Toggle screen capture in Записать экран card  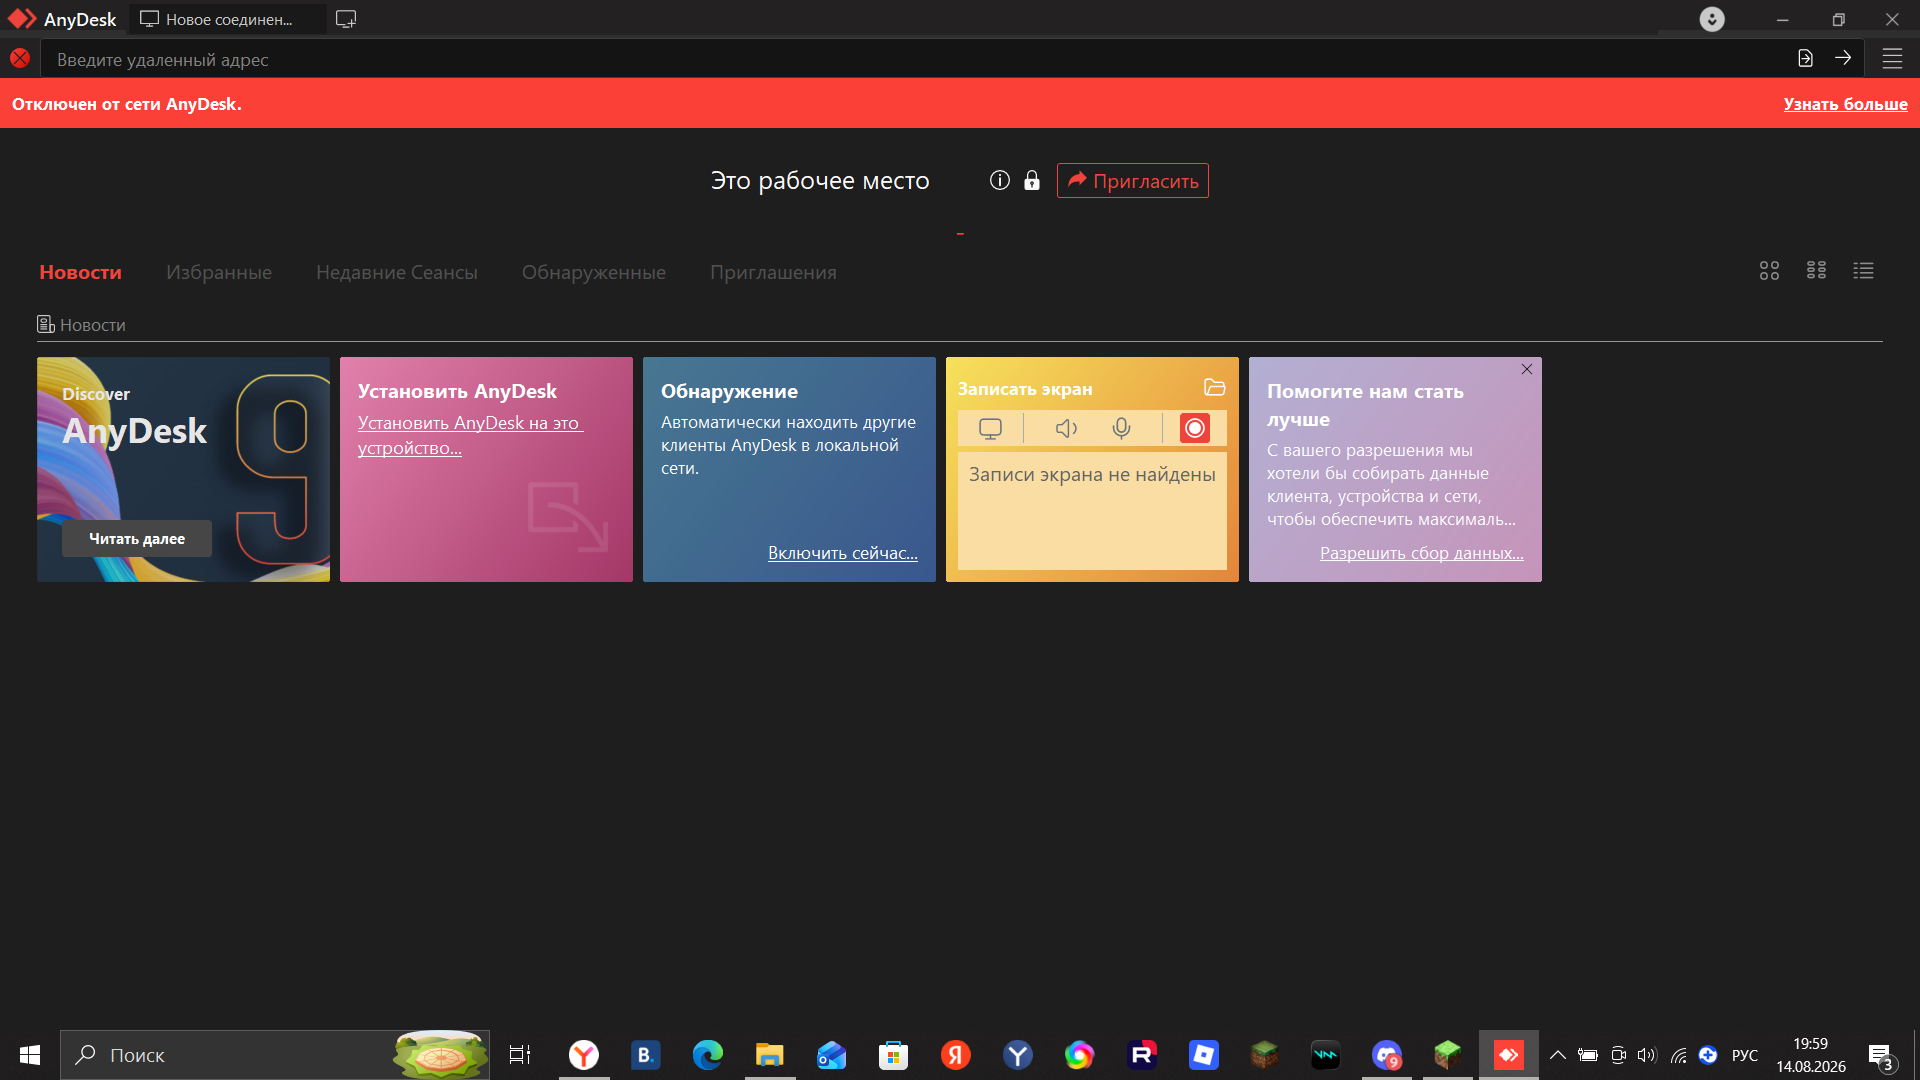pyautogui.click(x=990, y=429)
